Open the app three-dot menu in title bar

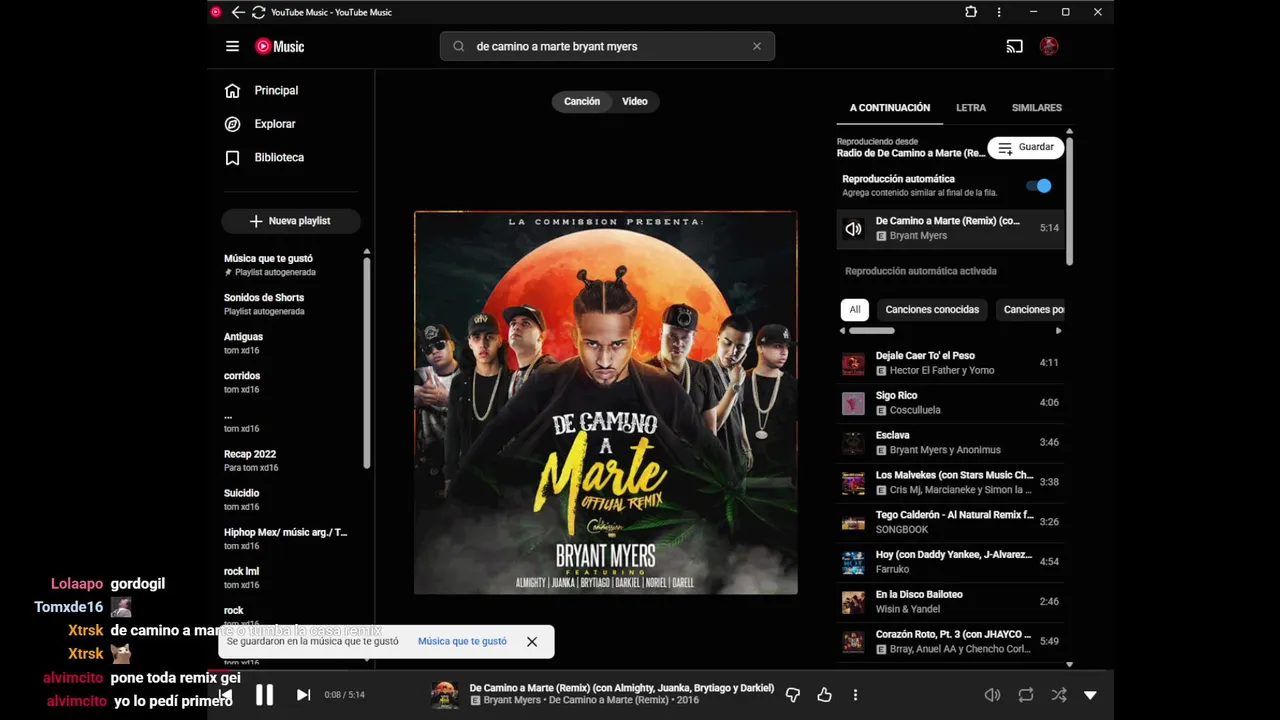click(999, 12)
